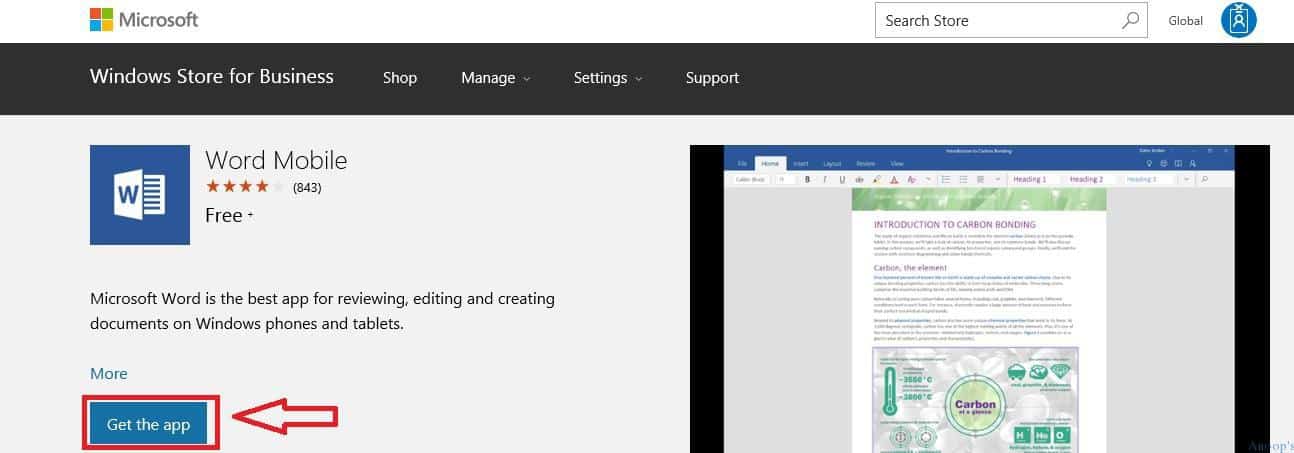
Task: Open the Support menu item
Action: (x=712, y=78)
